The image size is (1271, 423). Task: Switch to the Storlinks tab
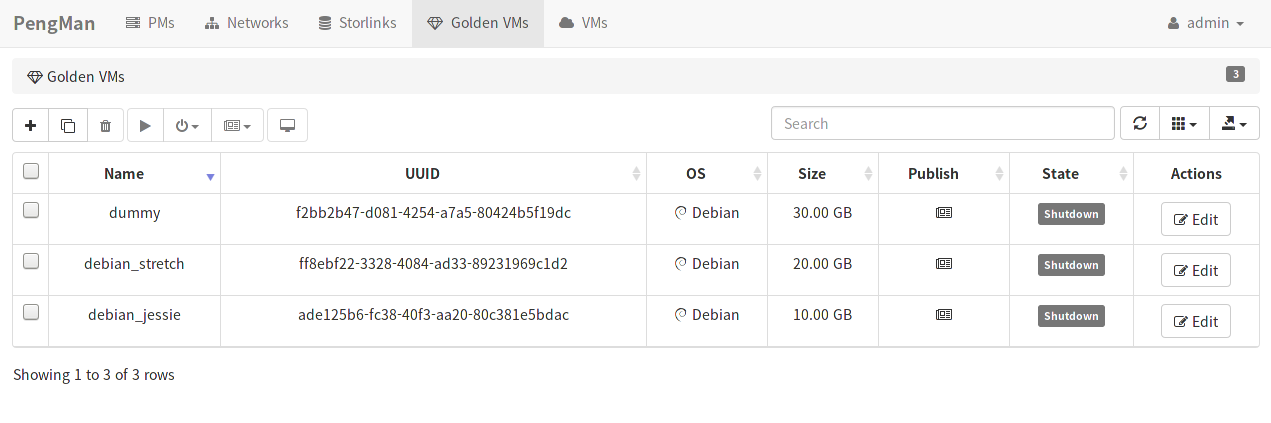[357, 23]
